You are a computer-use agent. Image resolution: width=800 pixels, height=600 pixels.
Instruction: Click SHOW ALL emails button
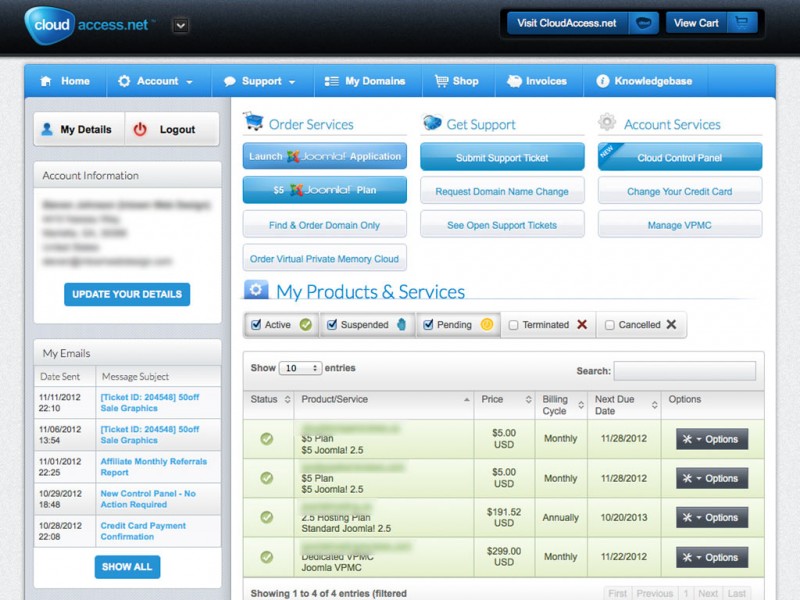tap(127, 567)
